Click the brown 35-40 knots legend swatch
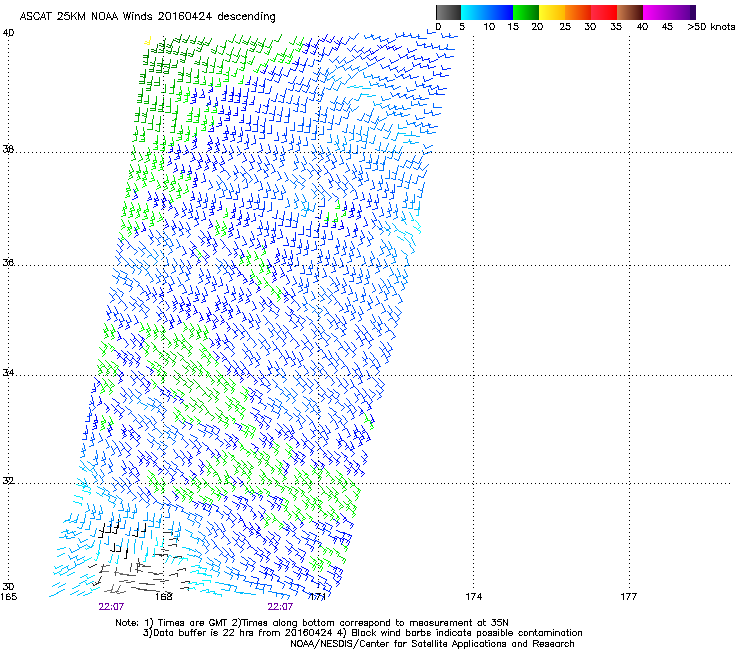740x650 pixels. [630, 12]
